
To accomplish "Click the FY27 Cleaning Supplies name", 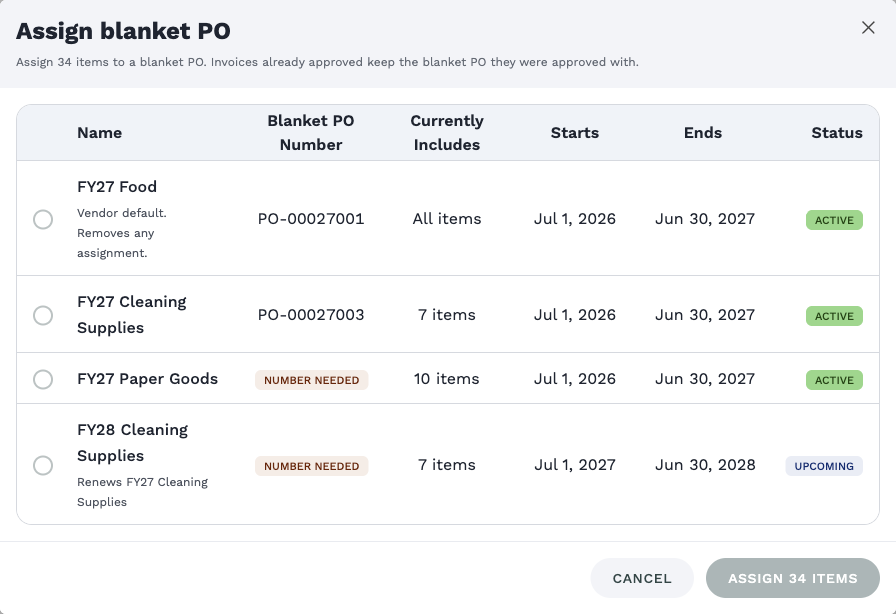I will pyautogui.click(x=132, y=314).
